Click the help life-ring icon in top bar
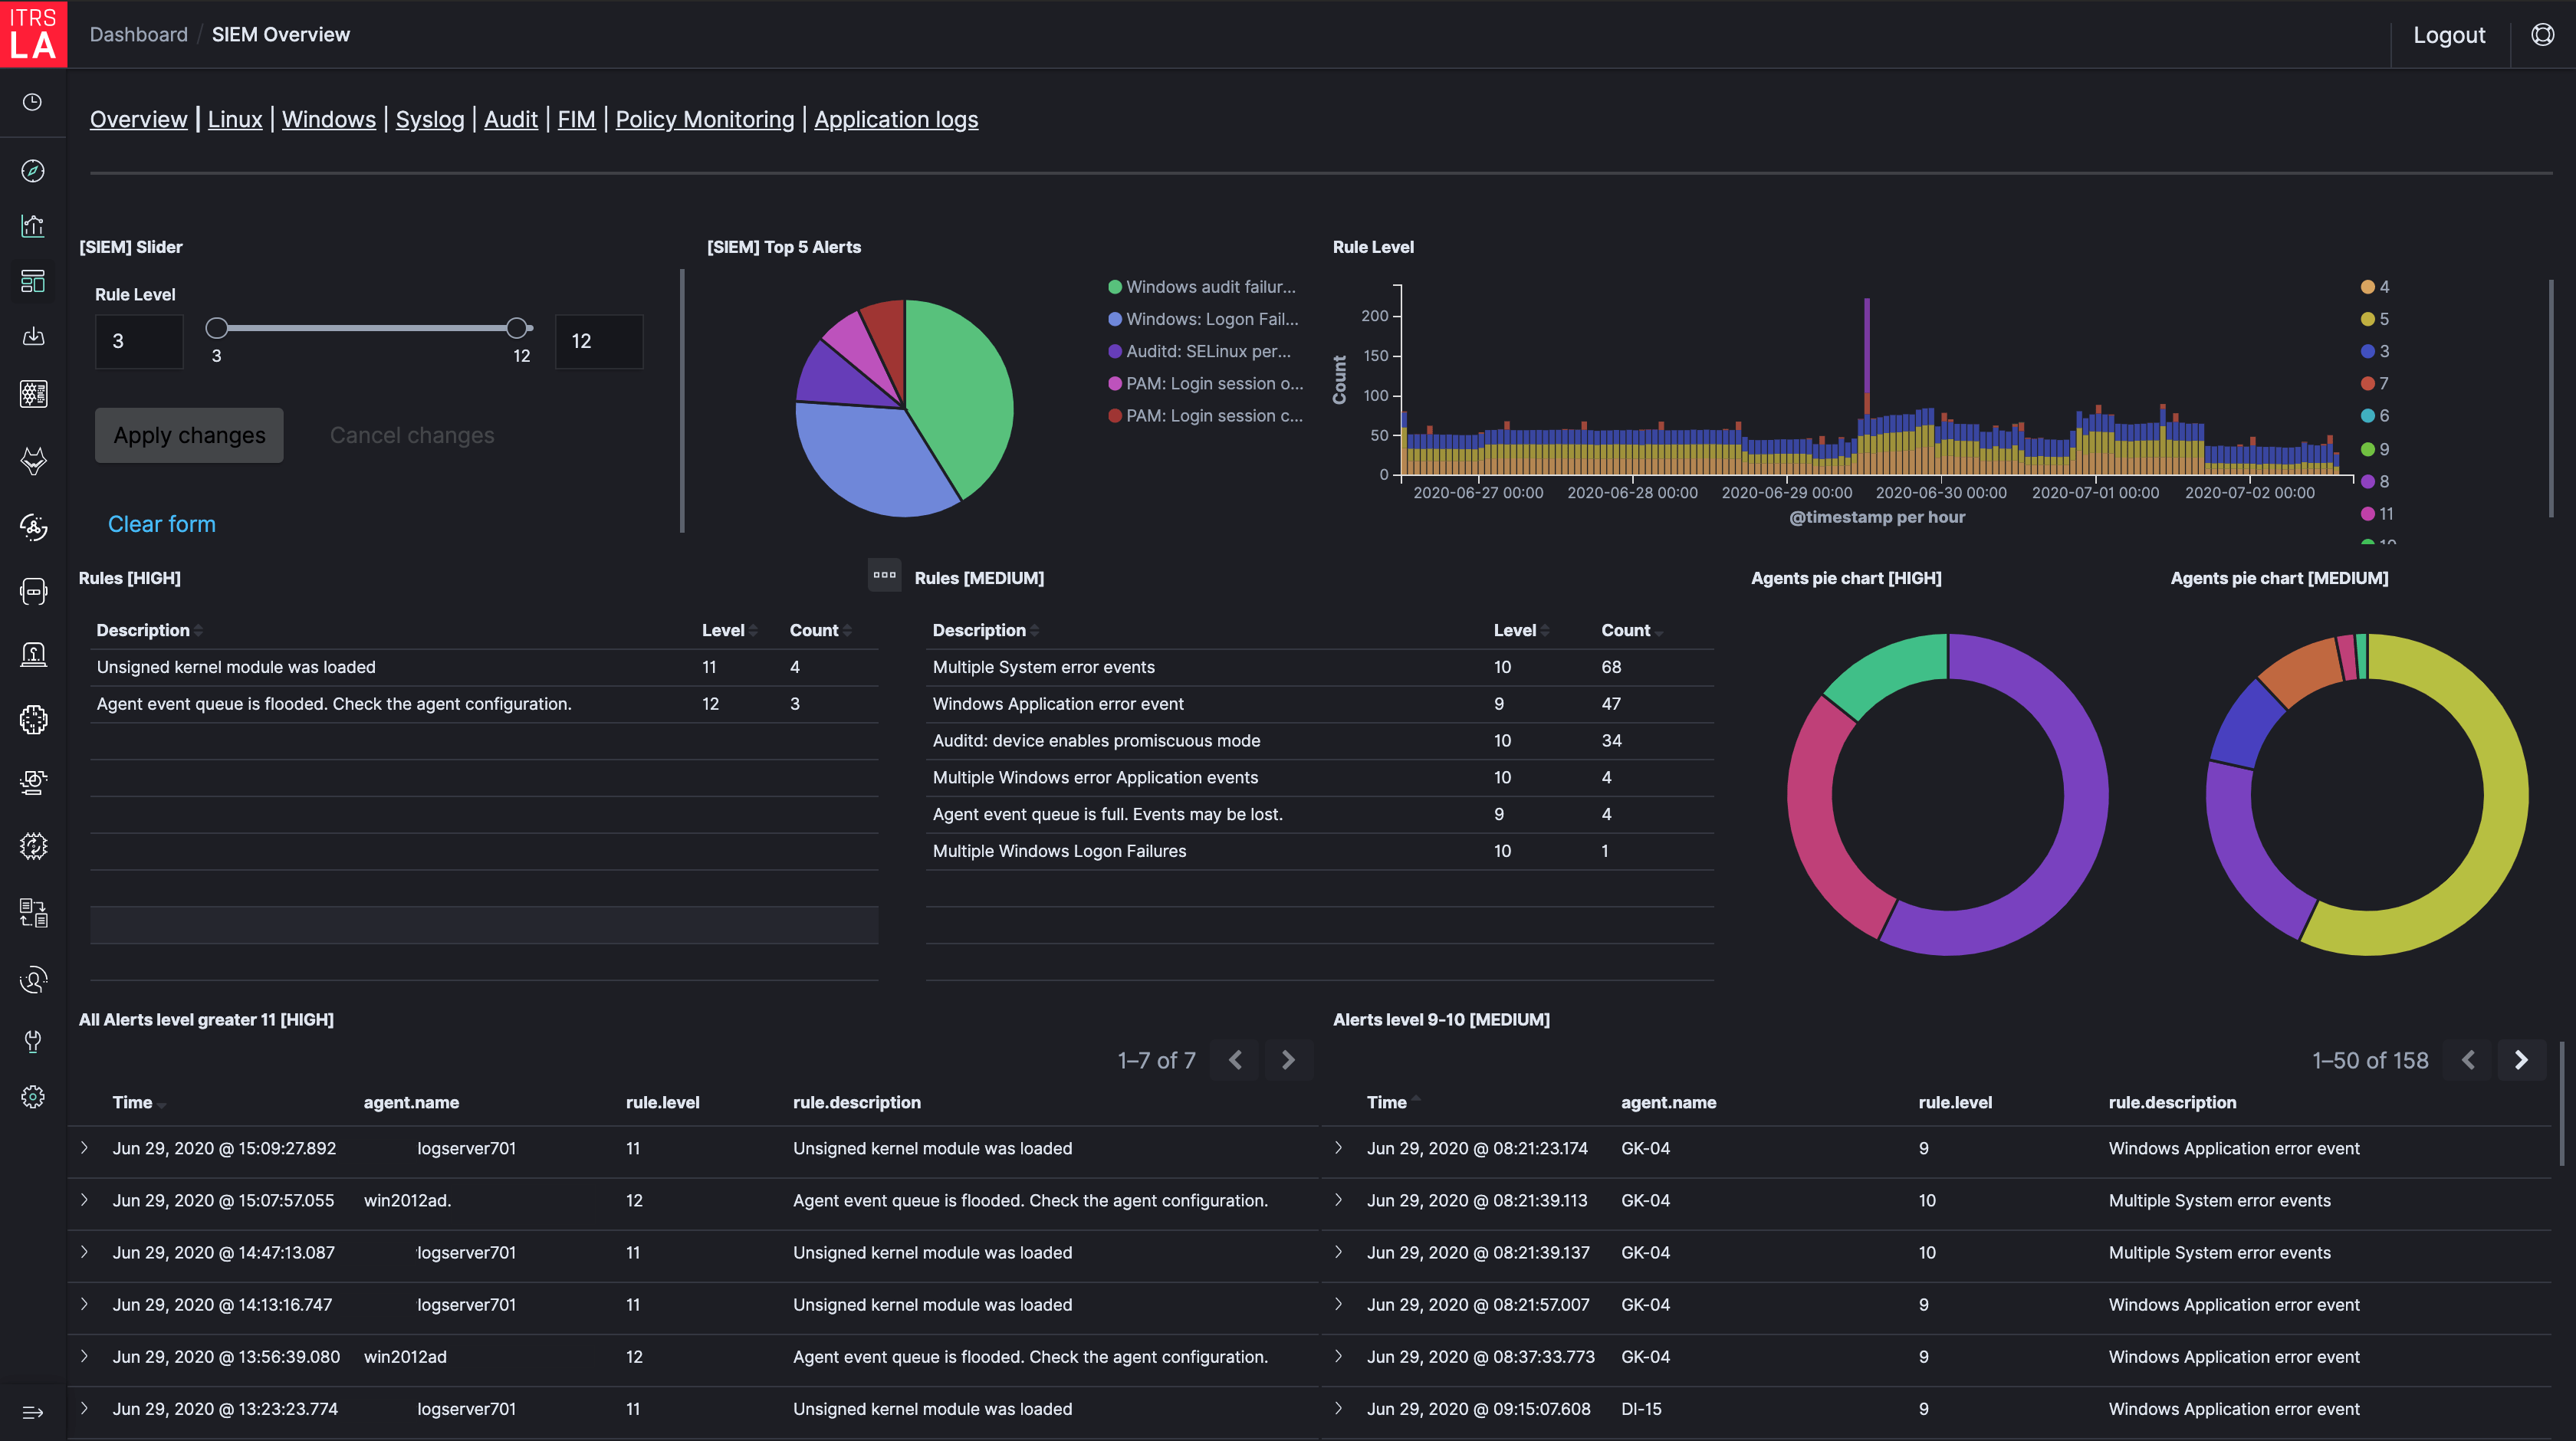 2543,34
